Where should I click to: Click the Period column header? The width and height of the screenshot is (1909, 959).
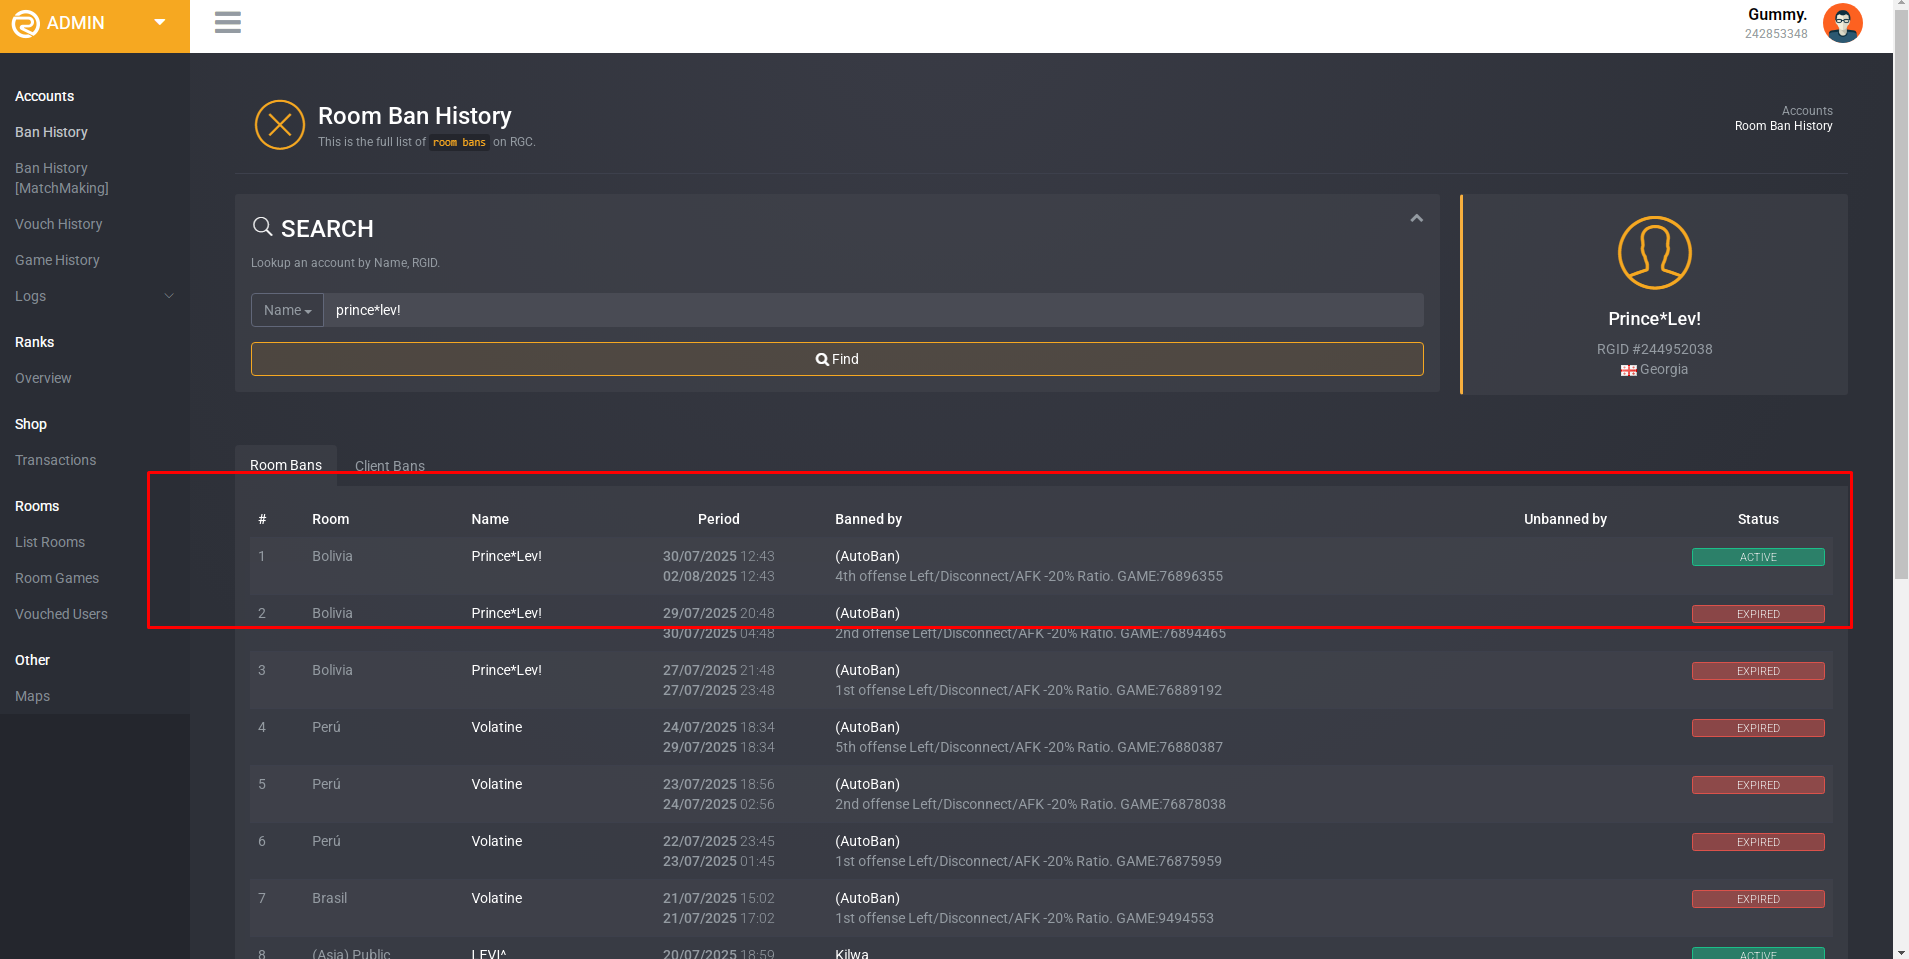coord(719,519)
